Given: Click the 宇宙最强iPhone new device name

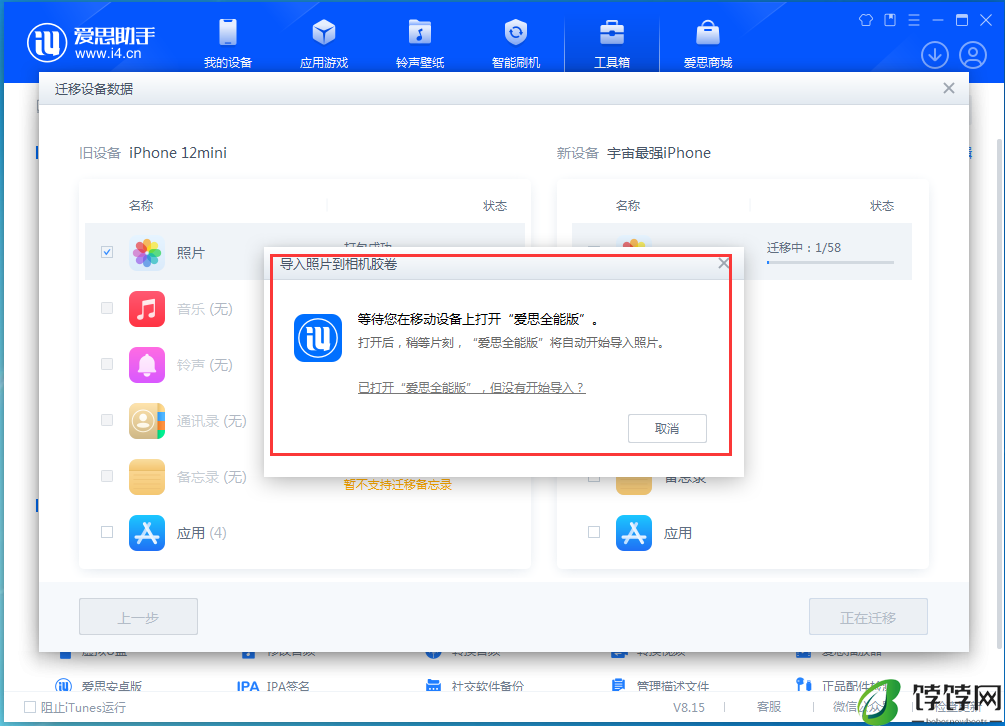Looking at the screenshot, I should coord(659,153).
